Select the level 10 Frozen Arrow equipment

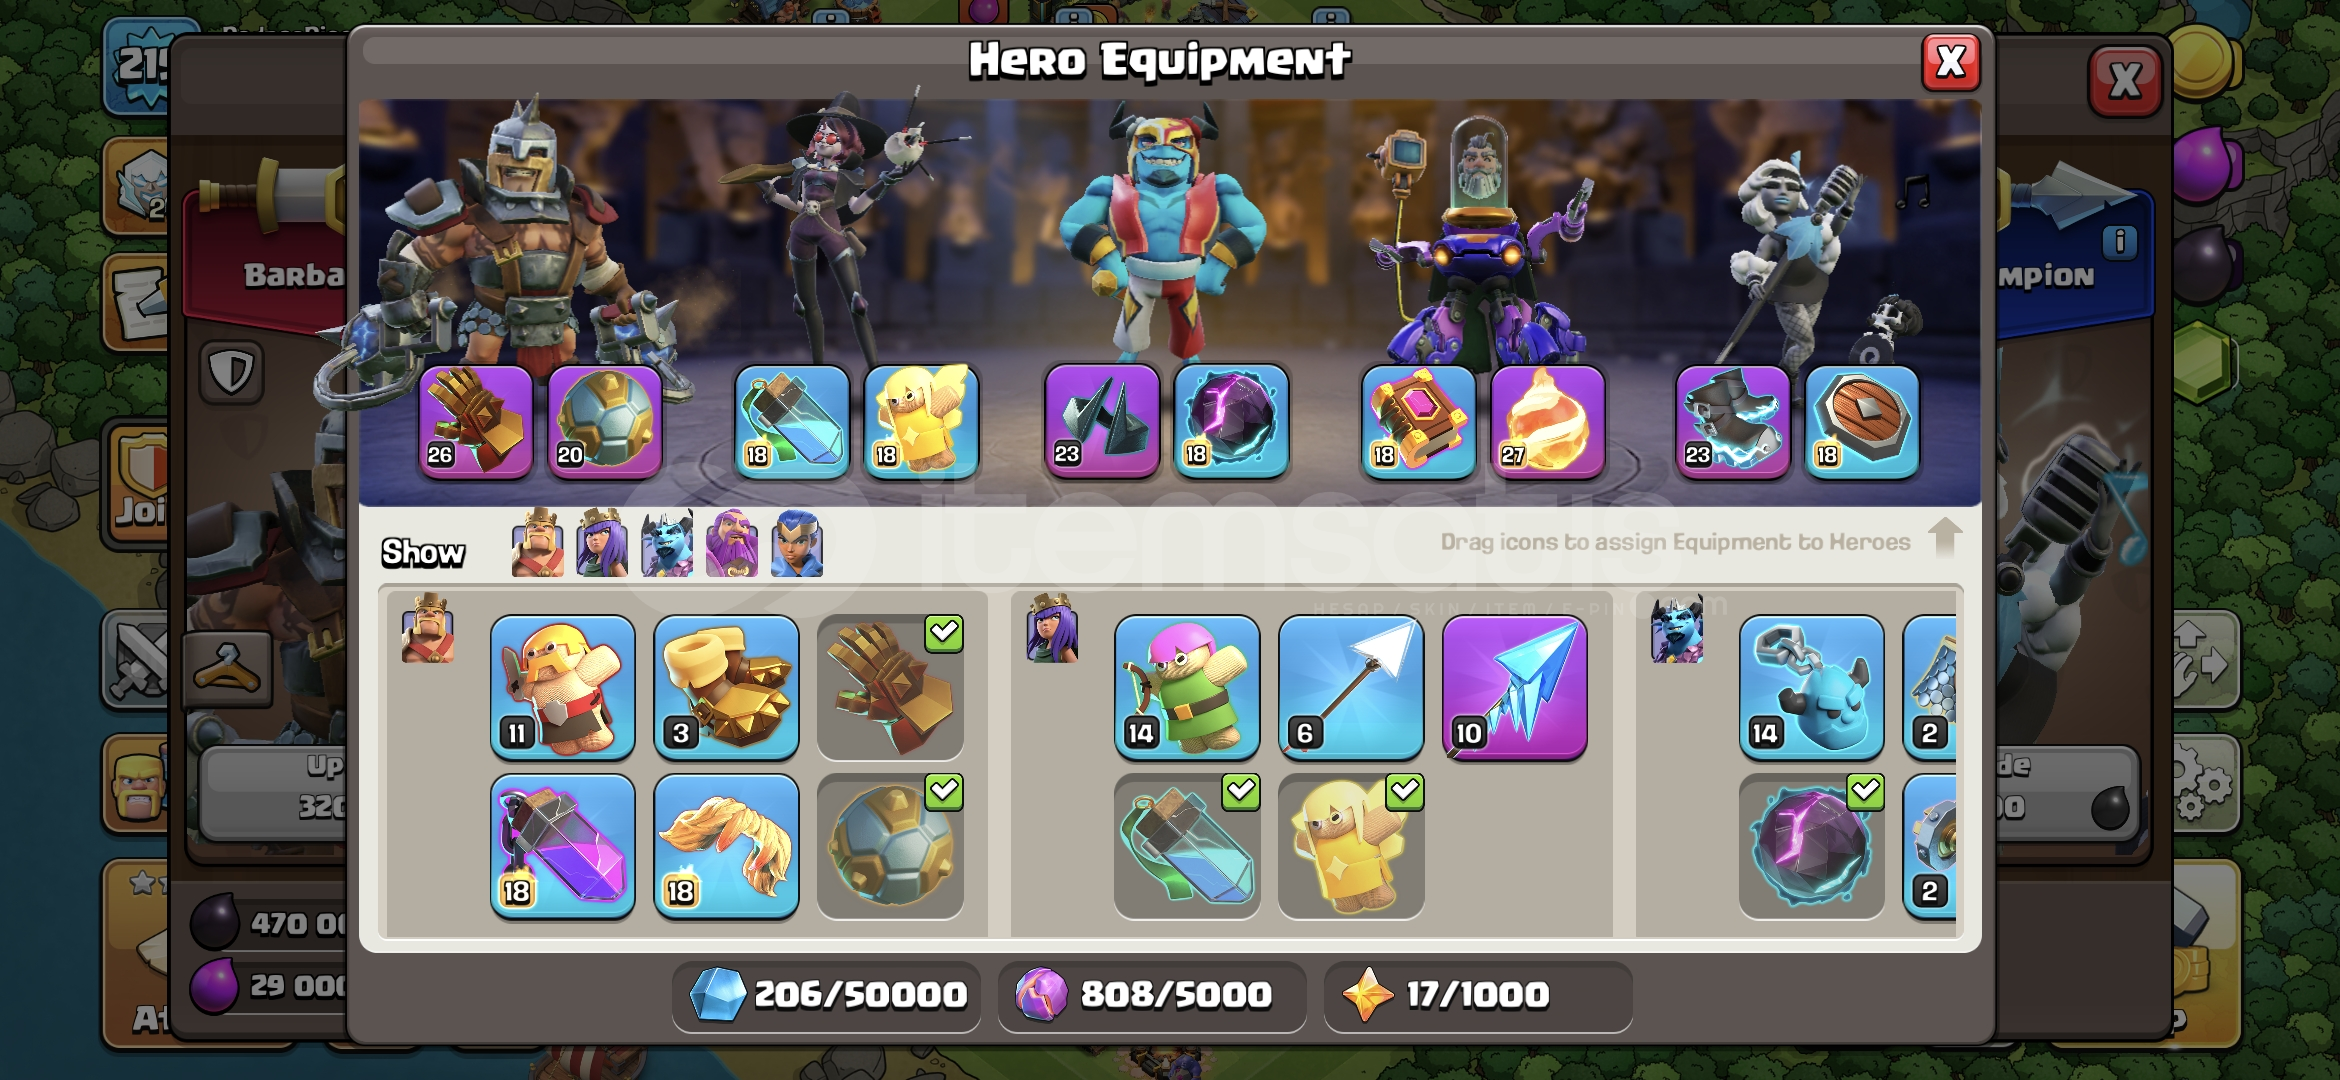coord(1515,687)
